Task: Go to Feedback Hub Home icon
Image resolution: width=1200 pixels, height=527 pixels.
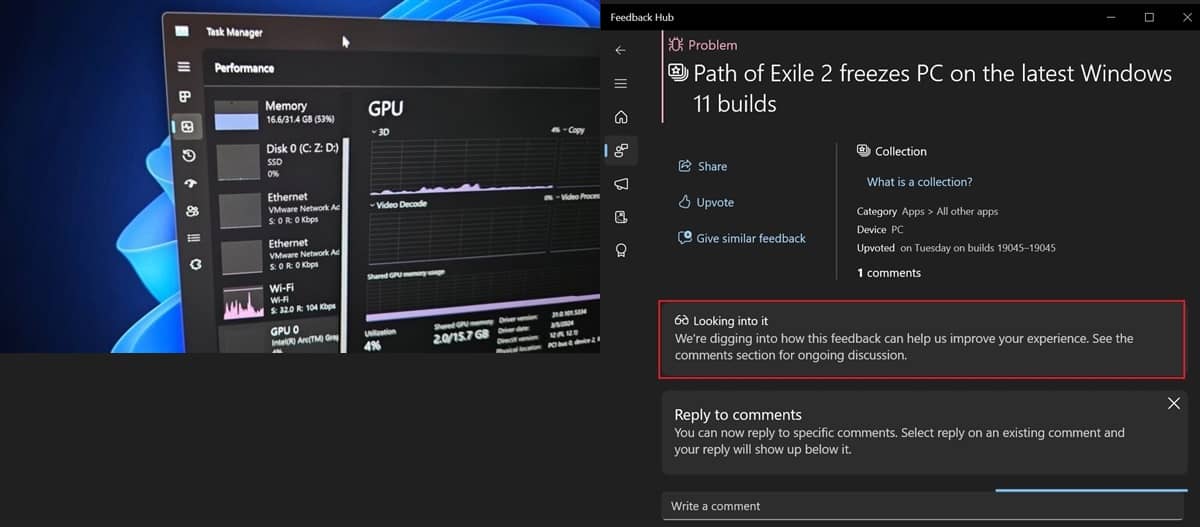Action: [x=620, y=117]
